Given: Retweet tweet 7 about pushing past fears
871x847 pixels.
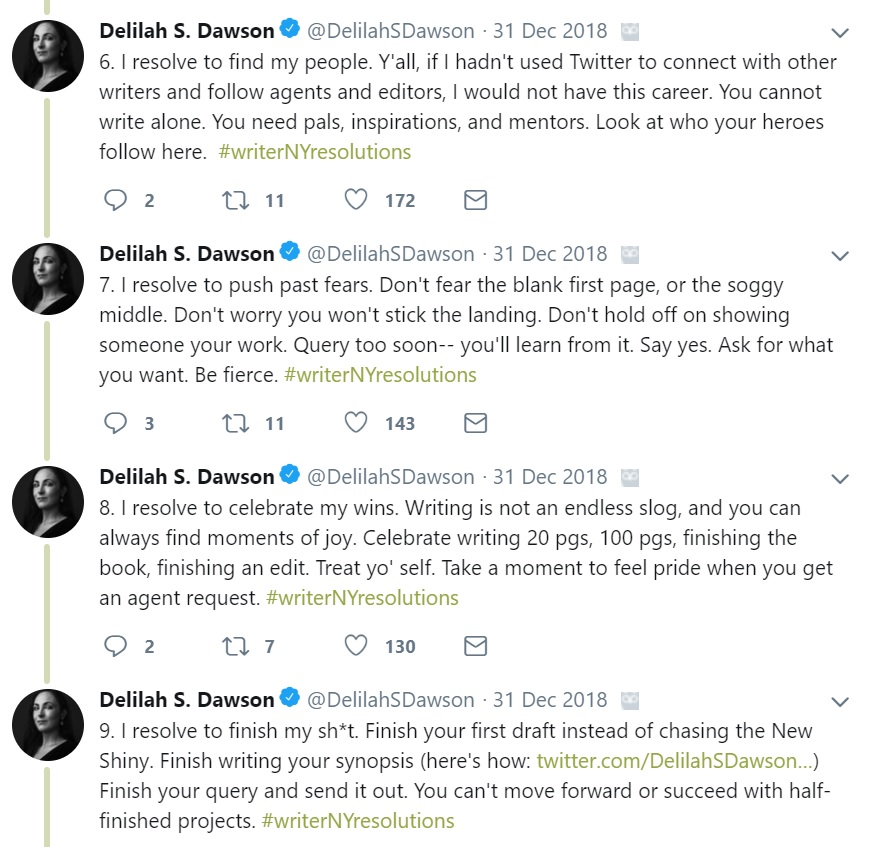Looking at the screenshot, I should [x=235, y=423].
